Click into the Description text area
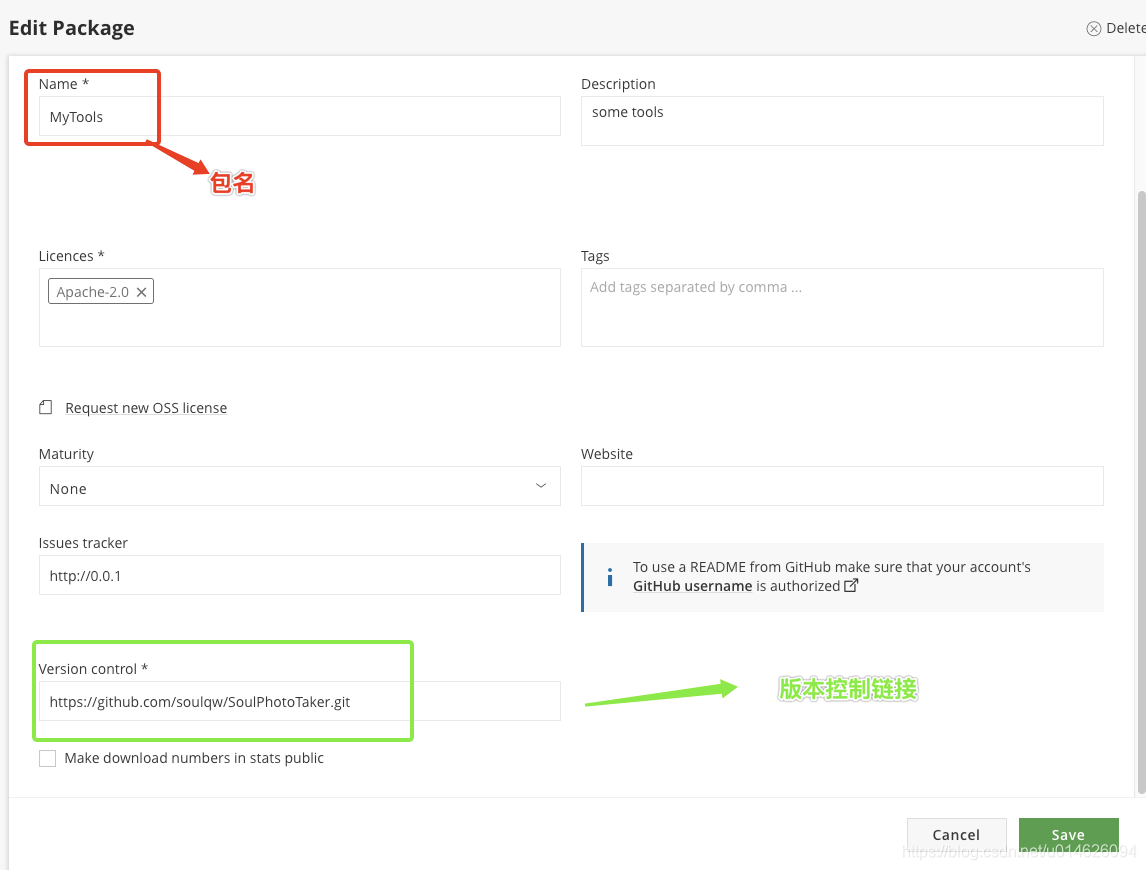 pos(842,121)
